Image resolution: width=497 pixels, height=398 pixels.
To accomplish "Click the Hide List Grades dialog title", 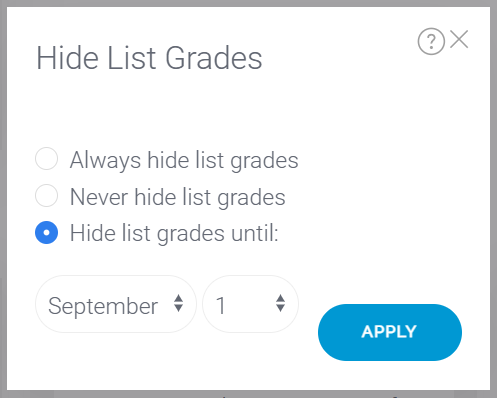I will (149, 58).
